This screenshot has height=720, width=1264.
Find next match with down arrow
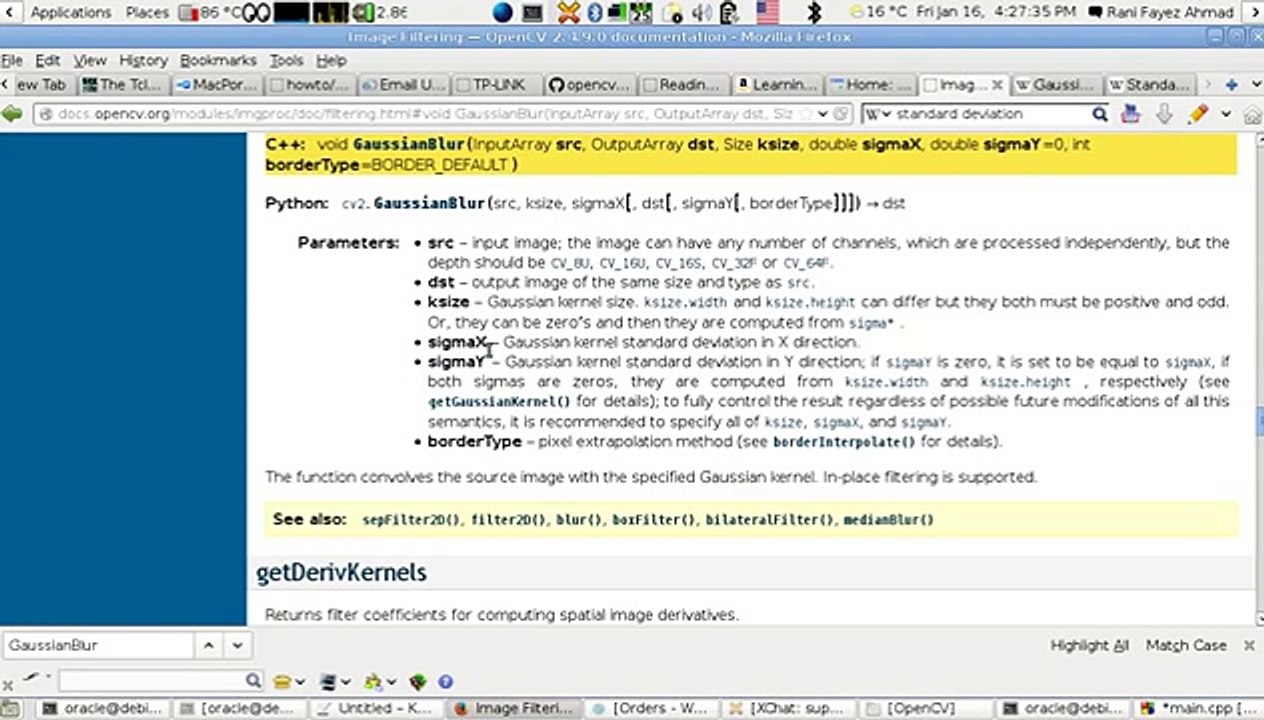click(x=236, y=645)
